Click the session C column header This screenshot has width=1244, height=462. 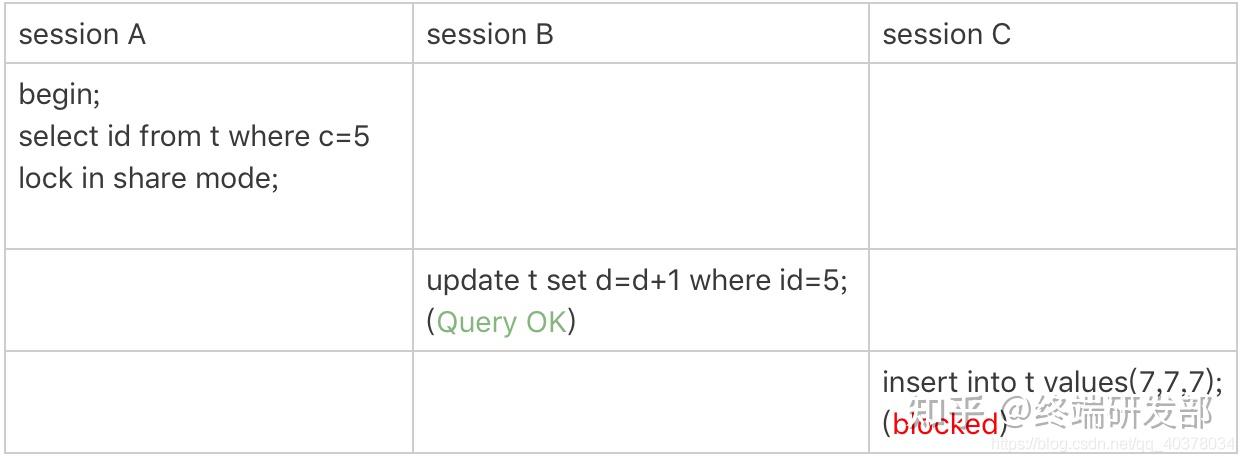(946, 35)
